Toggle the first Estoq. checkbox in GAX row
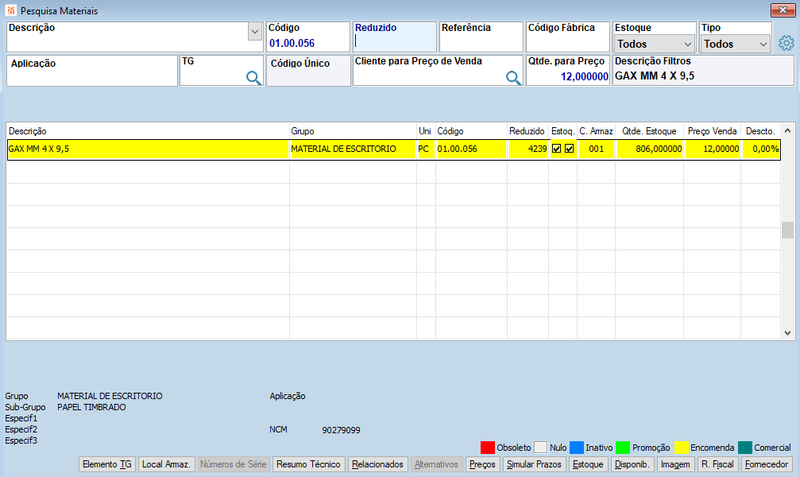 557,149
